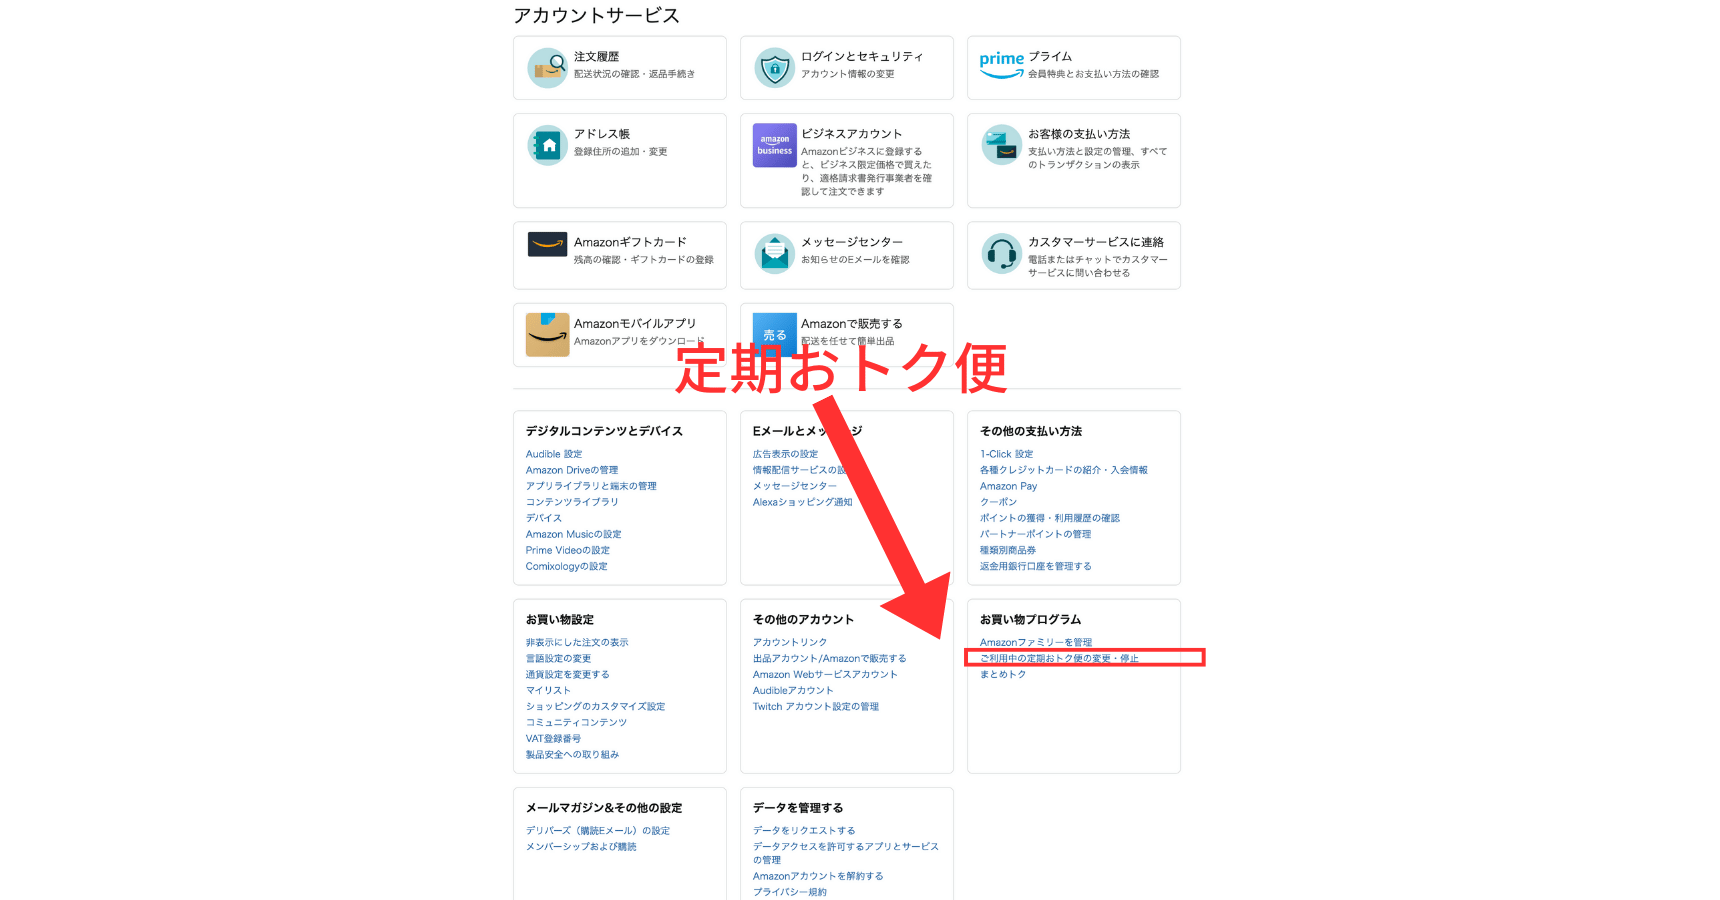Open Amazonアカウントを解約する link
This screenshot has height=900, width=1720.
818,875
